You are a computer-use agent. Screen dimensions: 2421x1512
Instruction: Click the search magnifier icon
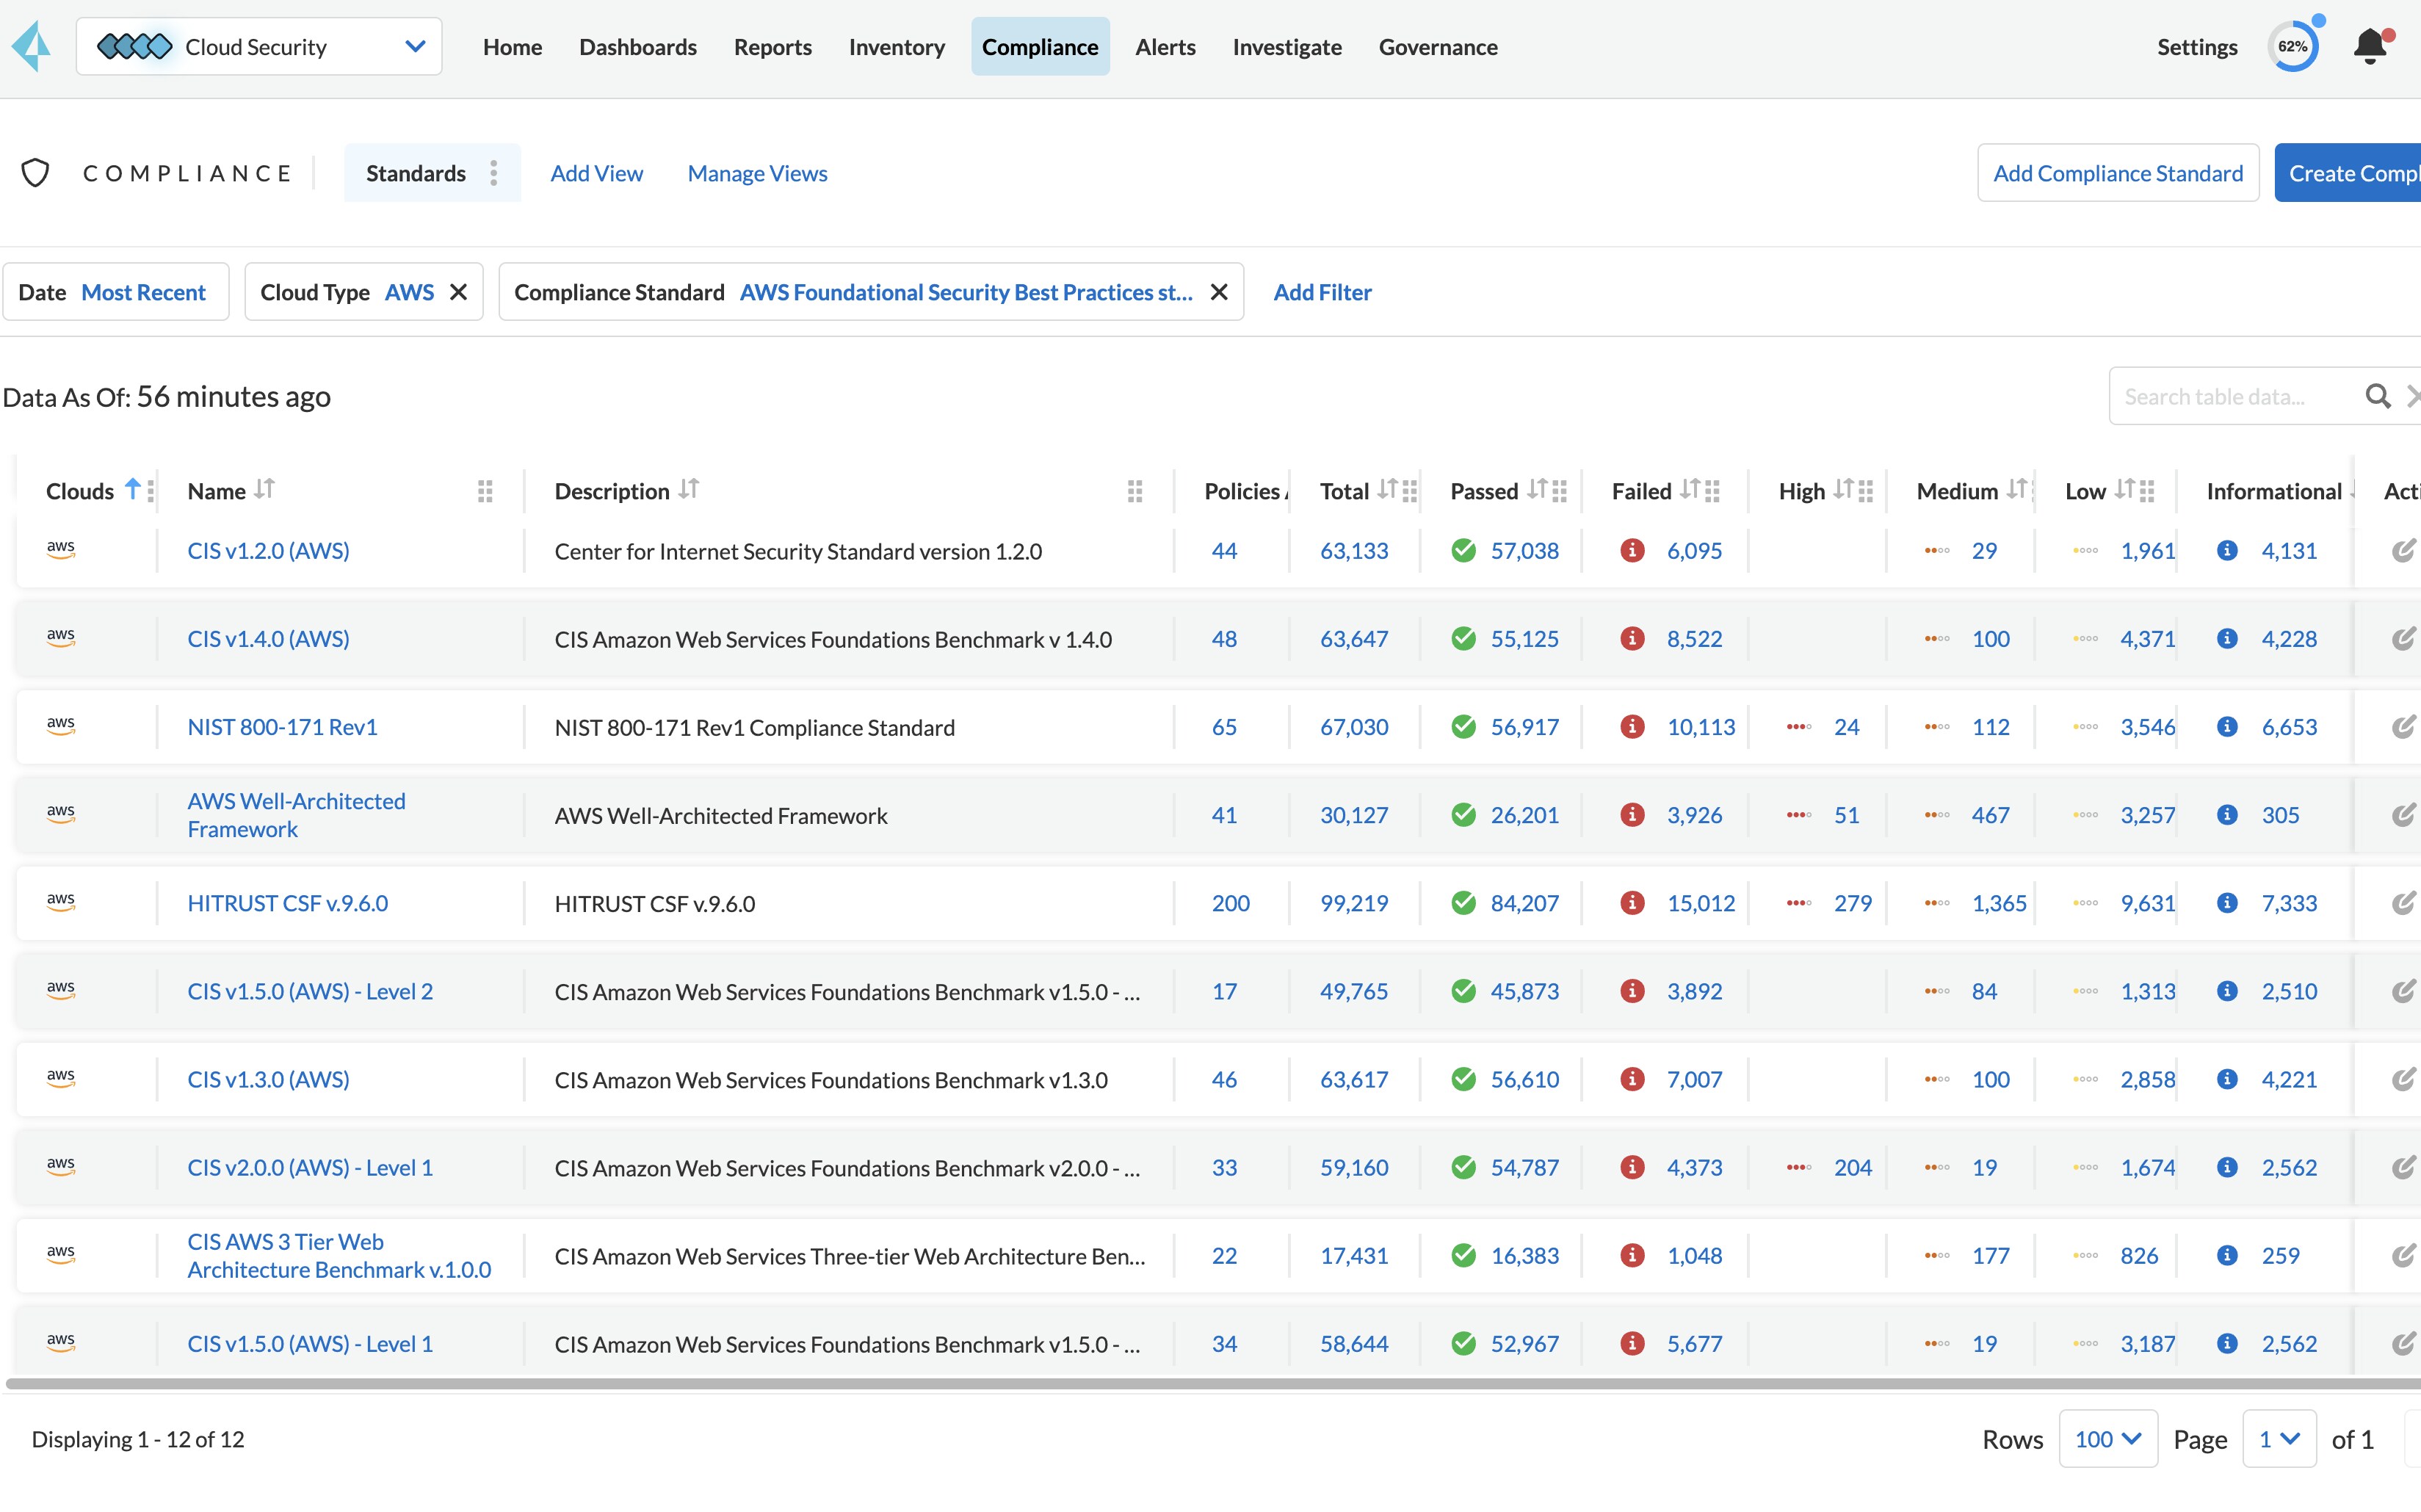[2377, 397]
